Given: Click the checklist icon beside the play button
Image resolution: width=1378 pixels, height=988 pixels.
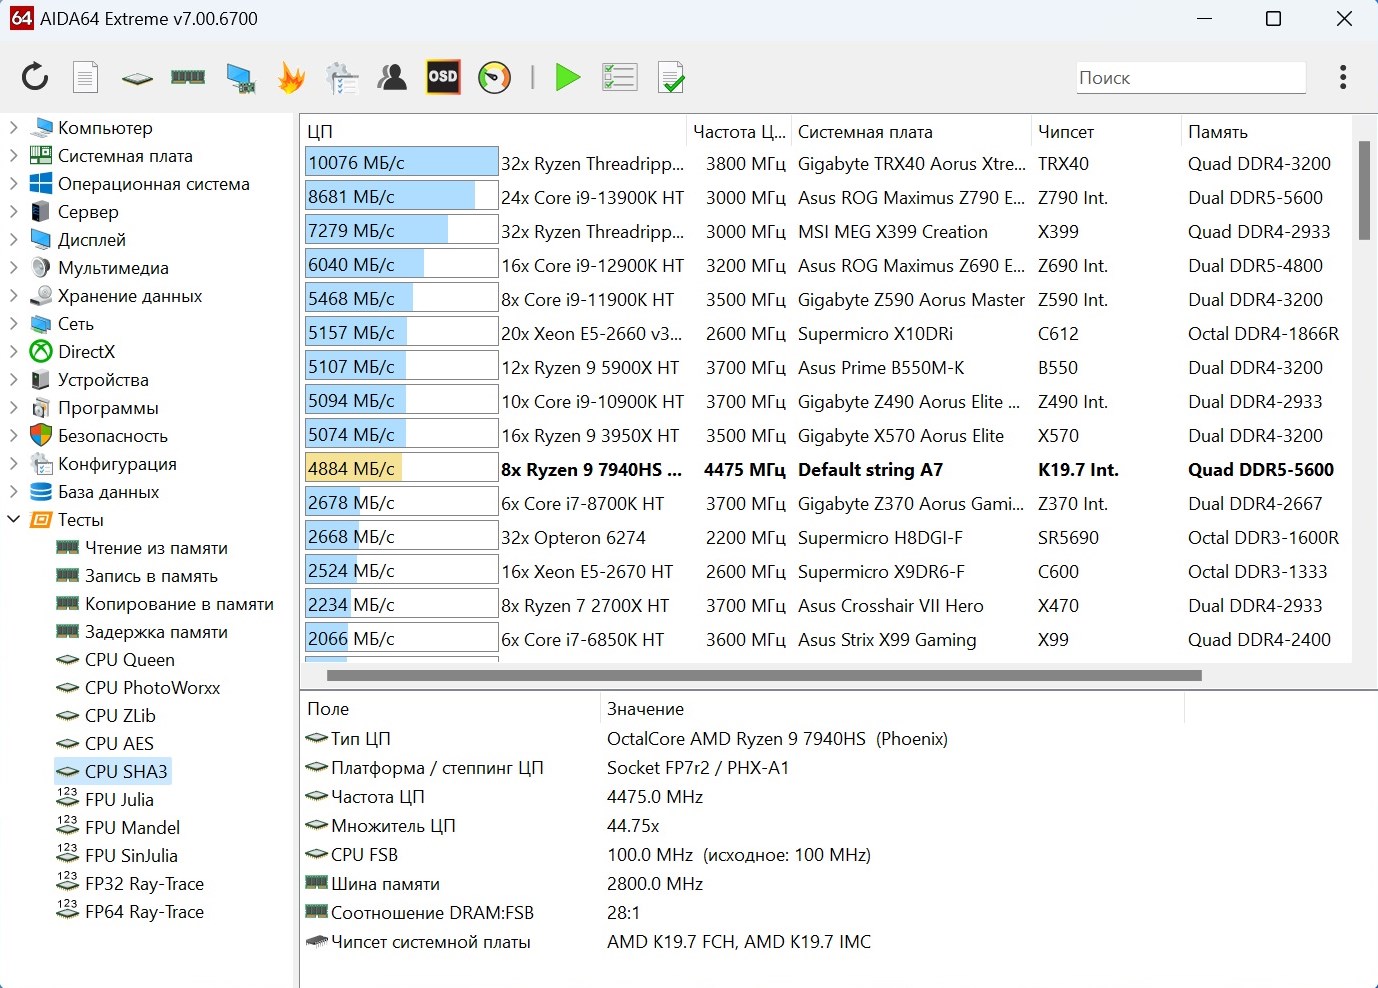Looking at the screenshot, I should [619, 77].
